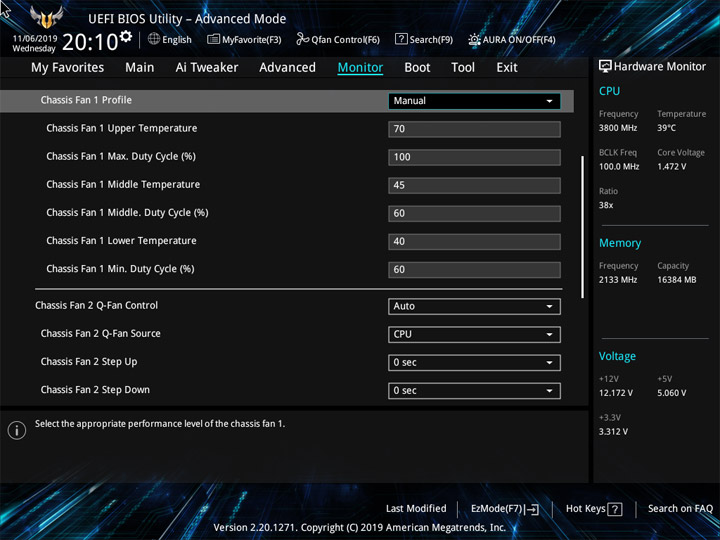Open Search on FAQ link

pyautogui.click(x=680, y=508)
